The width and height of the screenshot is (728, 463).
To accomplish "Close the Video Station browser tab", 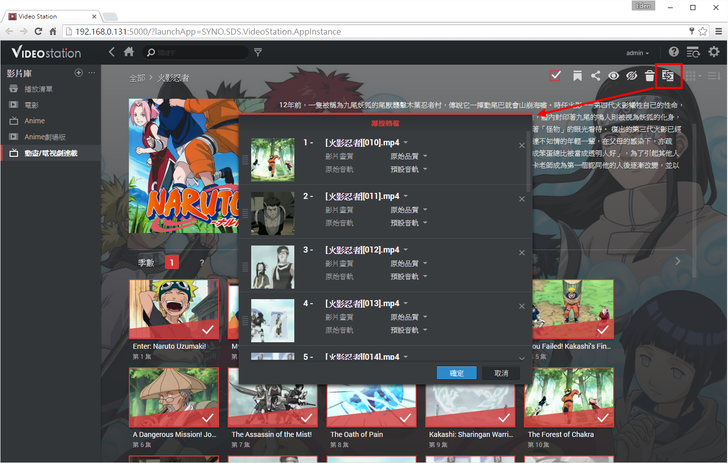I will click(x=94, y=16).
